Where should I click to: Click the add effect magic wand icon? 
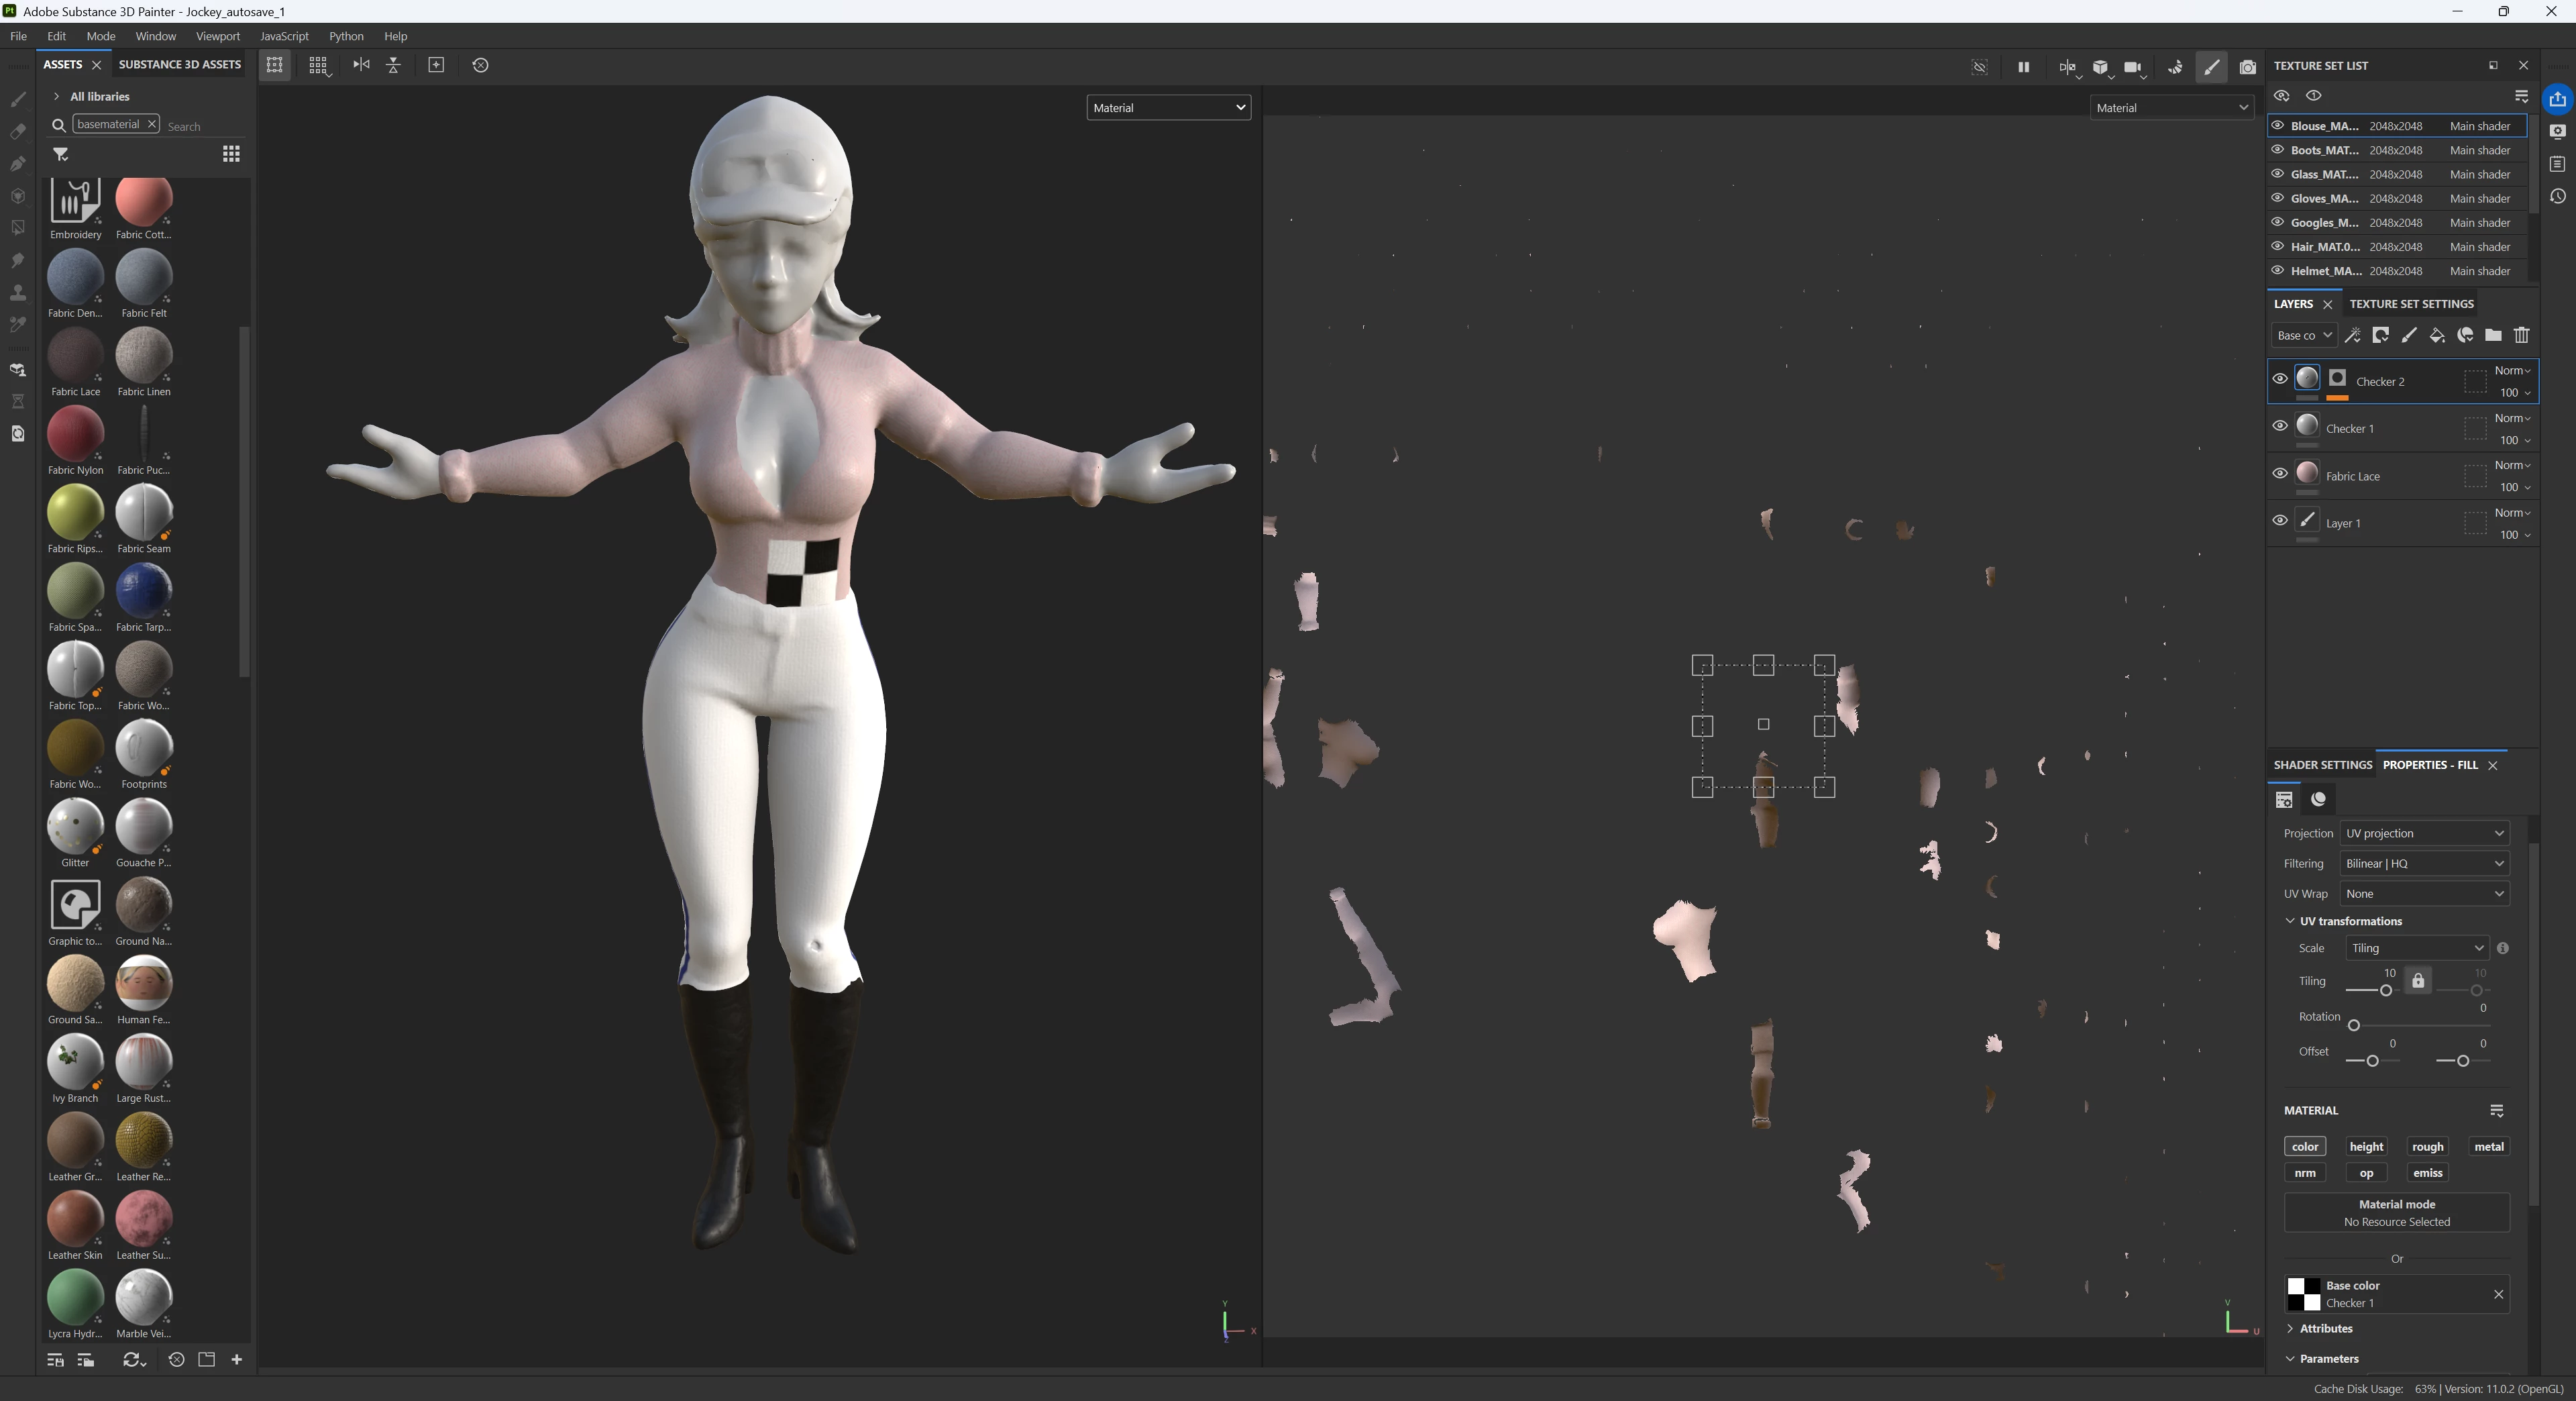point(2353,335)
